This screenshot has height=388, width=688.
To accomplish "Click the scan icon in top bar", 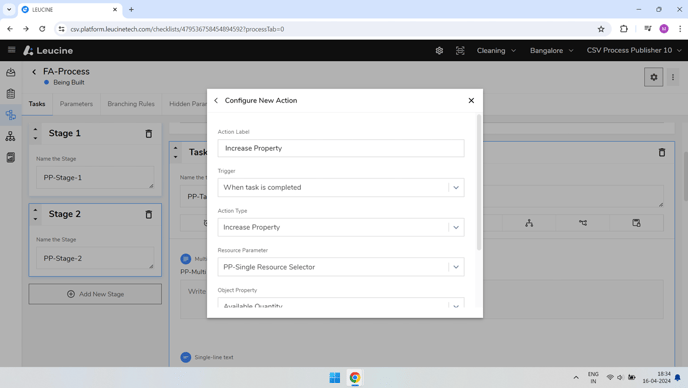I will pyautogui.click(x=460, y=50).
